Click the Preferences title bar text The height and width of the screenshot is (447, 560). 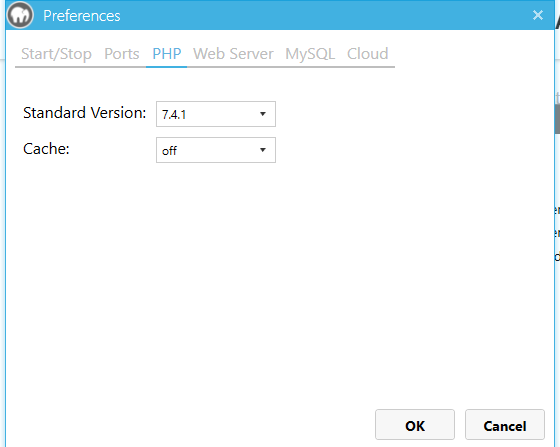(82, 16)
